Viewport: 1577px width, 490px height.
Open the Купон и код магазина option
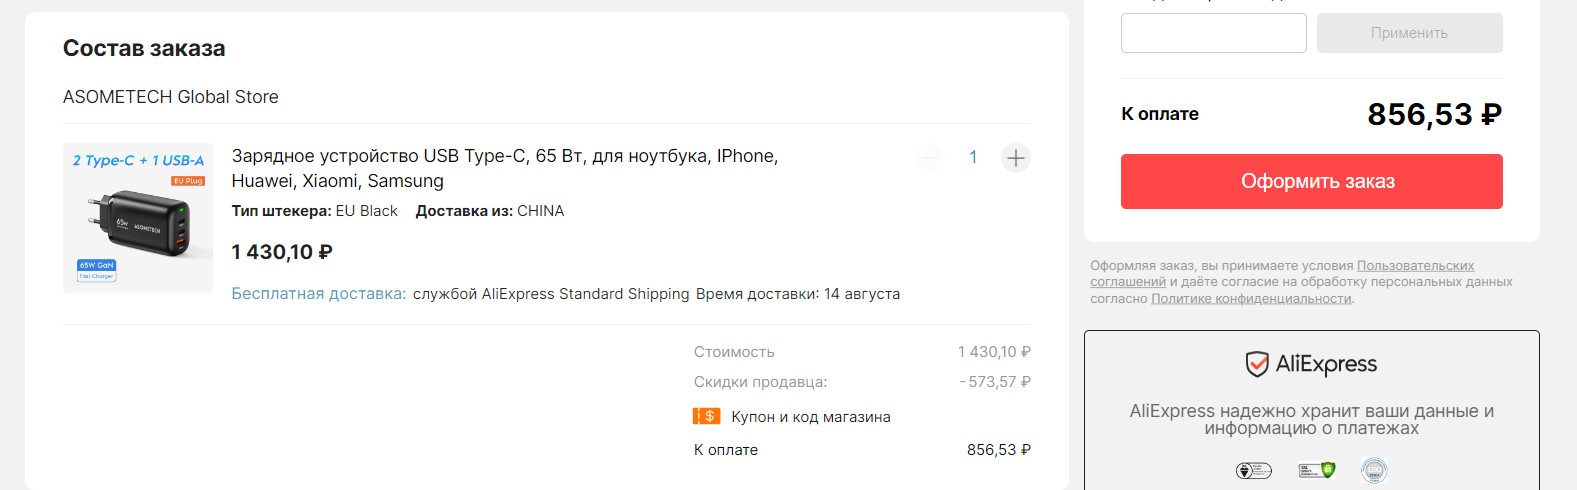[x=810, y=417]
